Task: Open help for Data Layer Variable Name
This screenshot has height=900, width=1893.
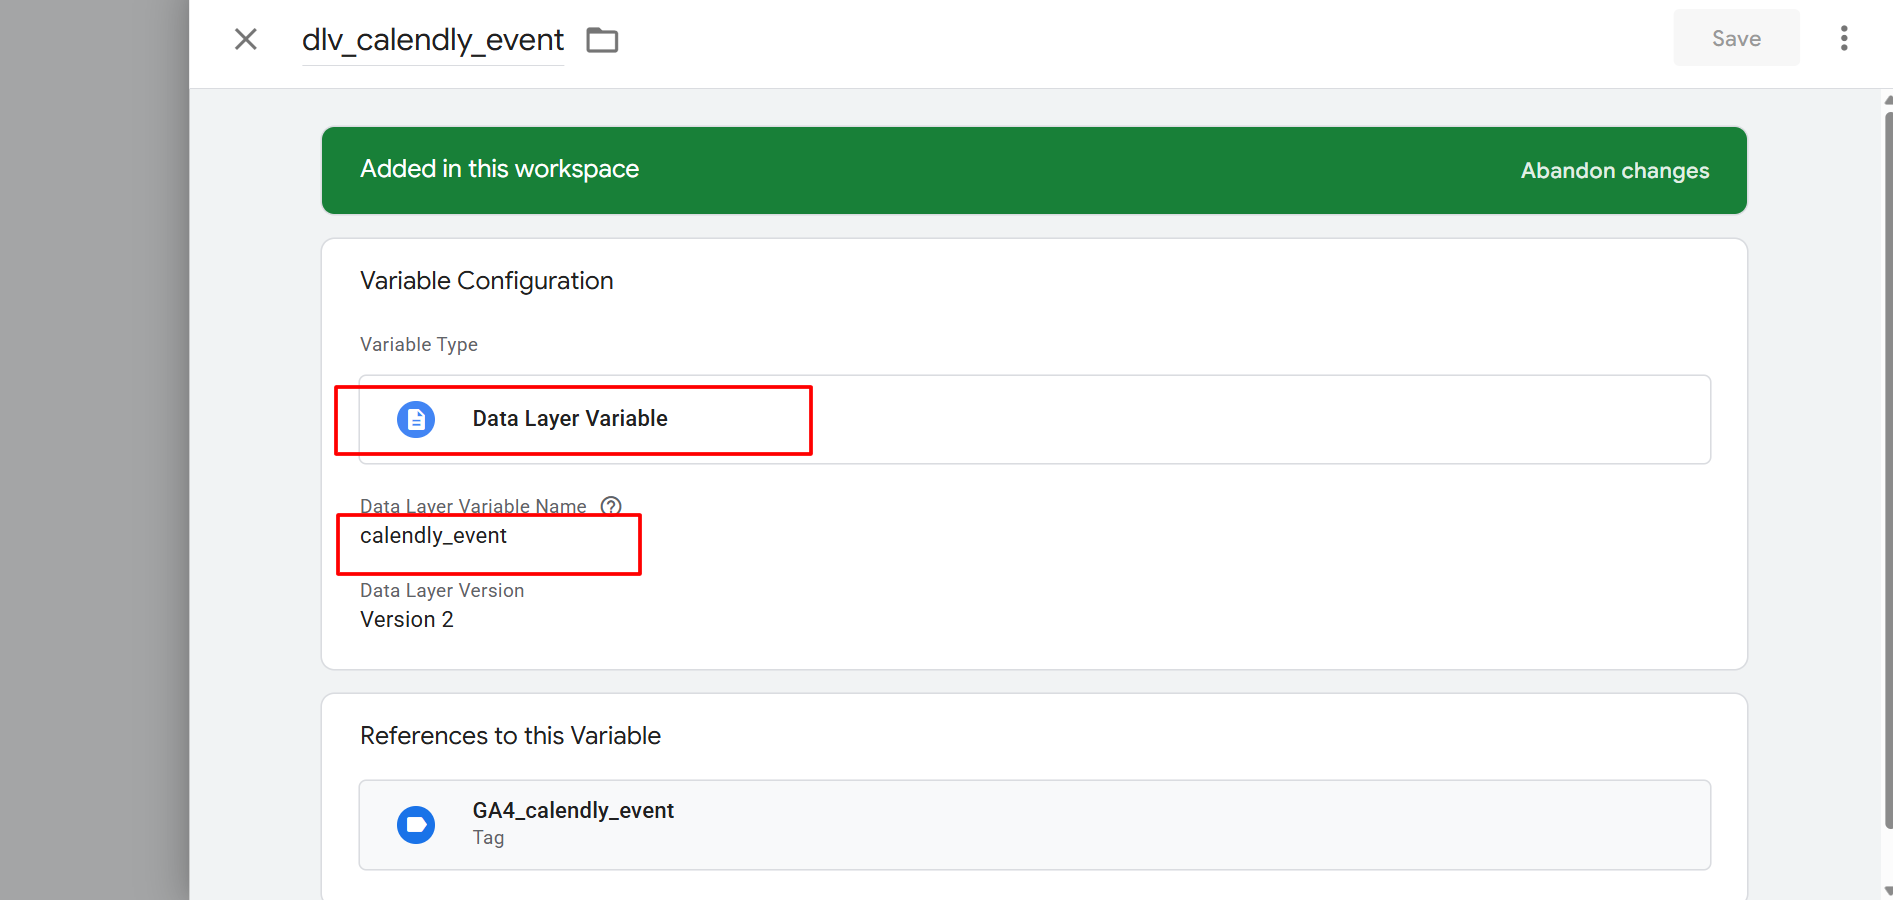Action: 611,506
